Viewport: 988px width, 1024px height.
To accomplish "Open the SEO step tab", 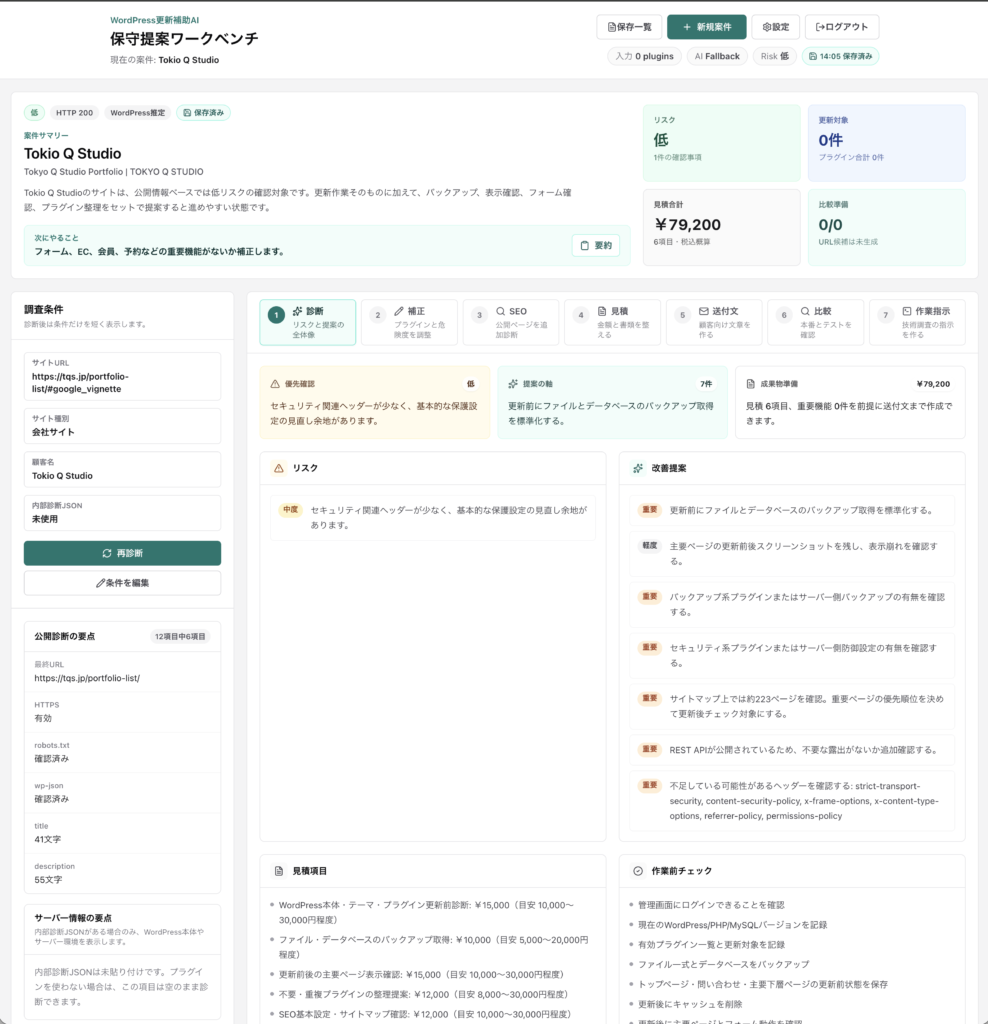I will click(511, 322).
